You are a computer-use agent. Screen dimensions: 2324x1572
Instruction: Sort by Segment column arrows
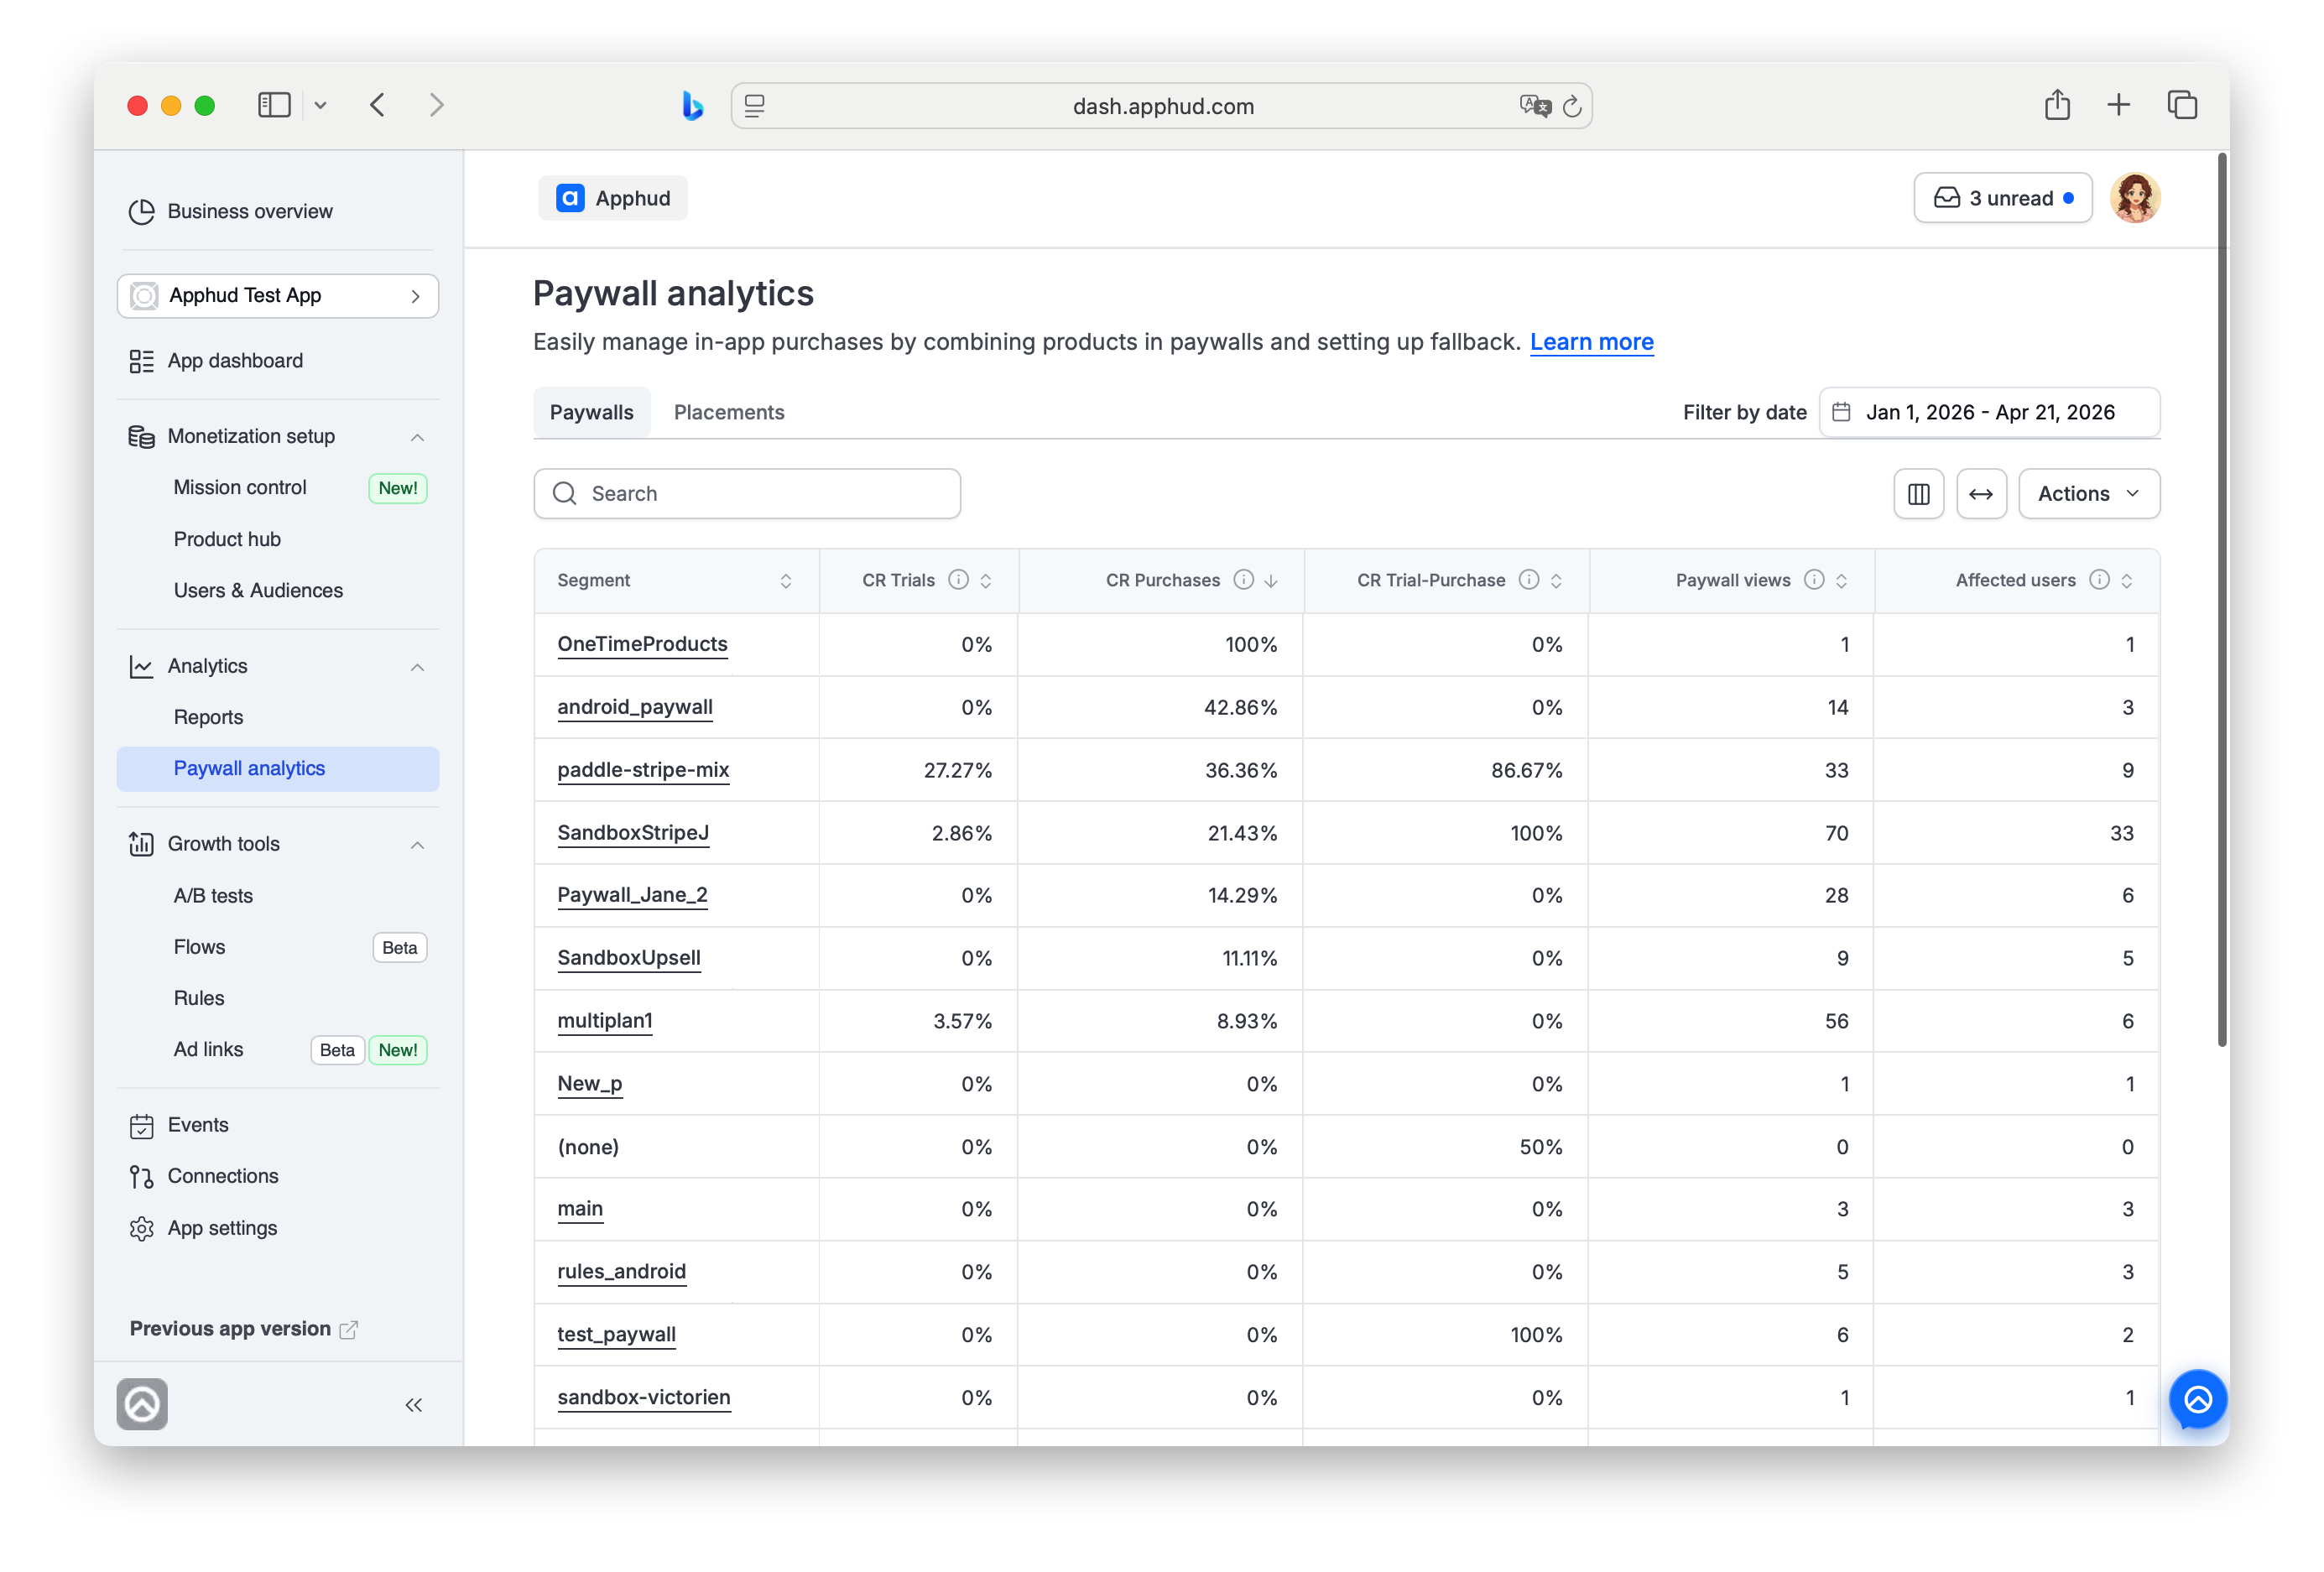coord(786,581)
